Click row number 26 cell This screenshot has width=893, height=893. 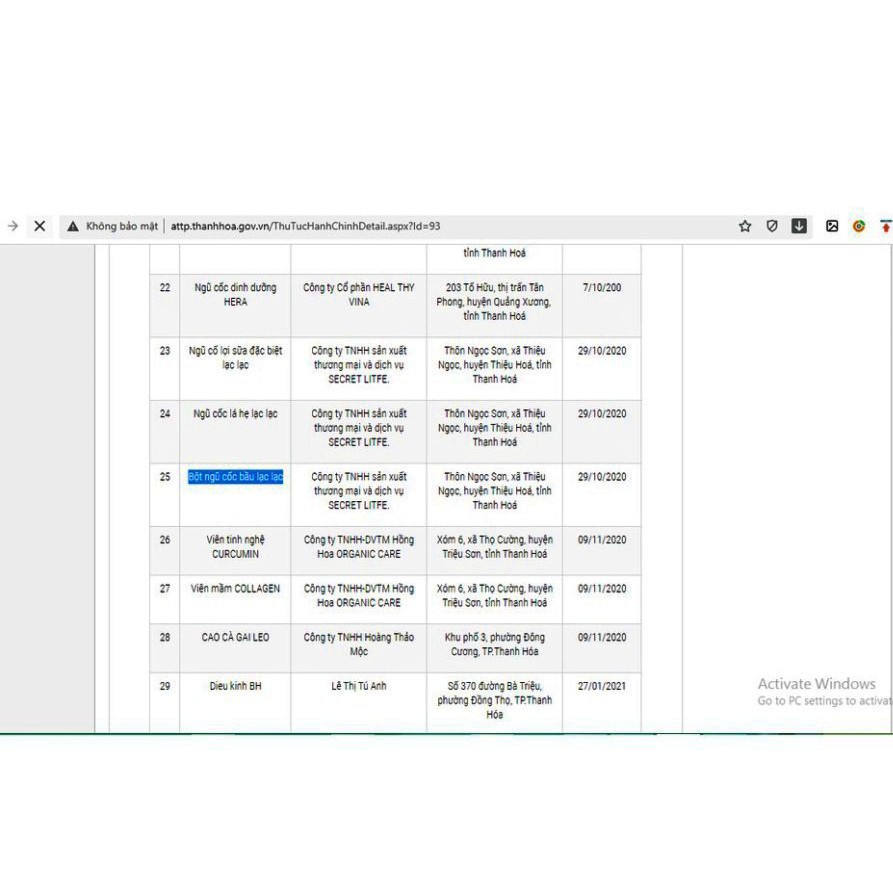click(x=165, y=540)
